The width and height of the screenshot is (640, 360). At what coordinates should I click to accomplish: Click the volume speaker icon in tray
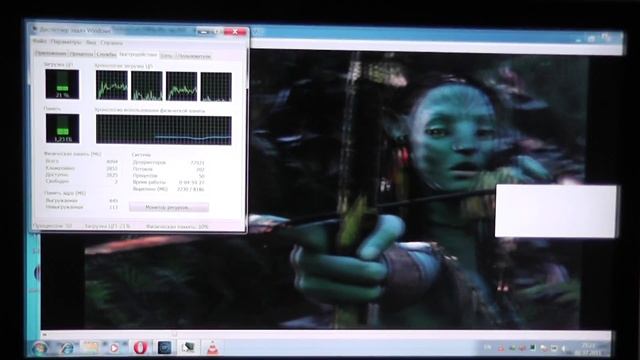click(x=564, y=349)
